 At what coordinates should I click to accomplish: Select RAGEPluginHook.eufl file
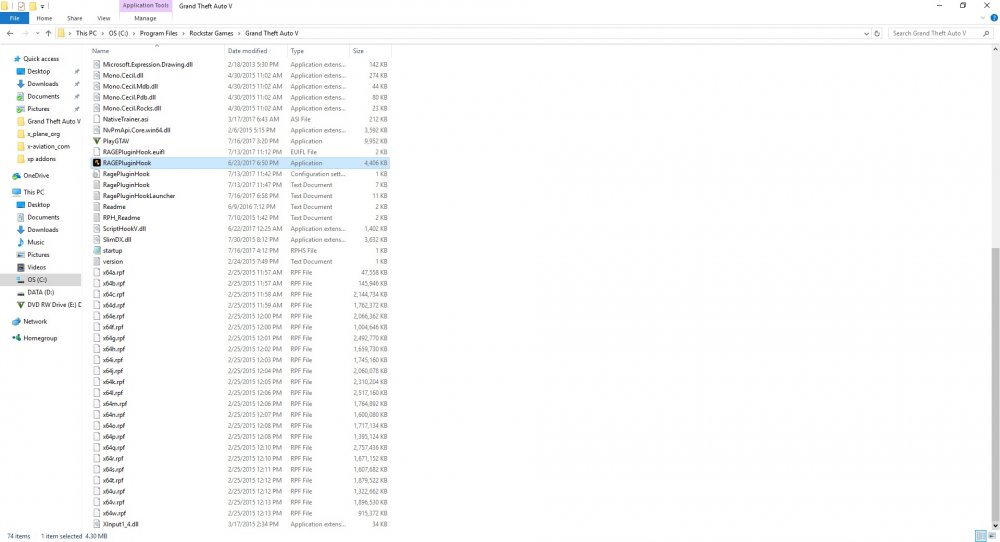pyautogui.click(x=133, y=152)
